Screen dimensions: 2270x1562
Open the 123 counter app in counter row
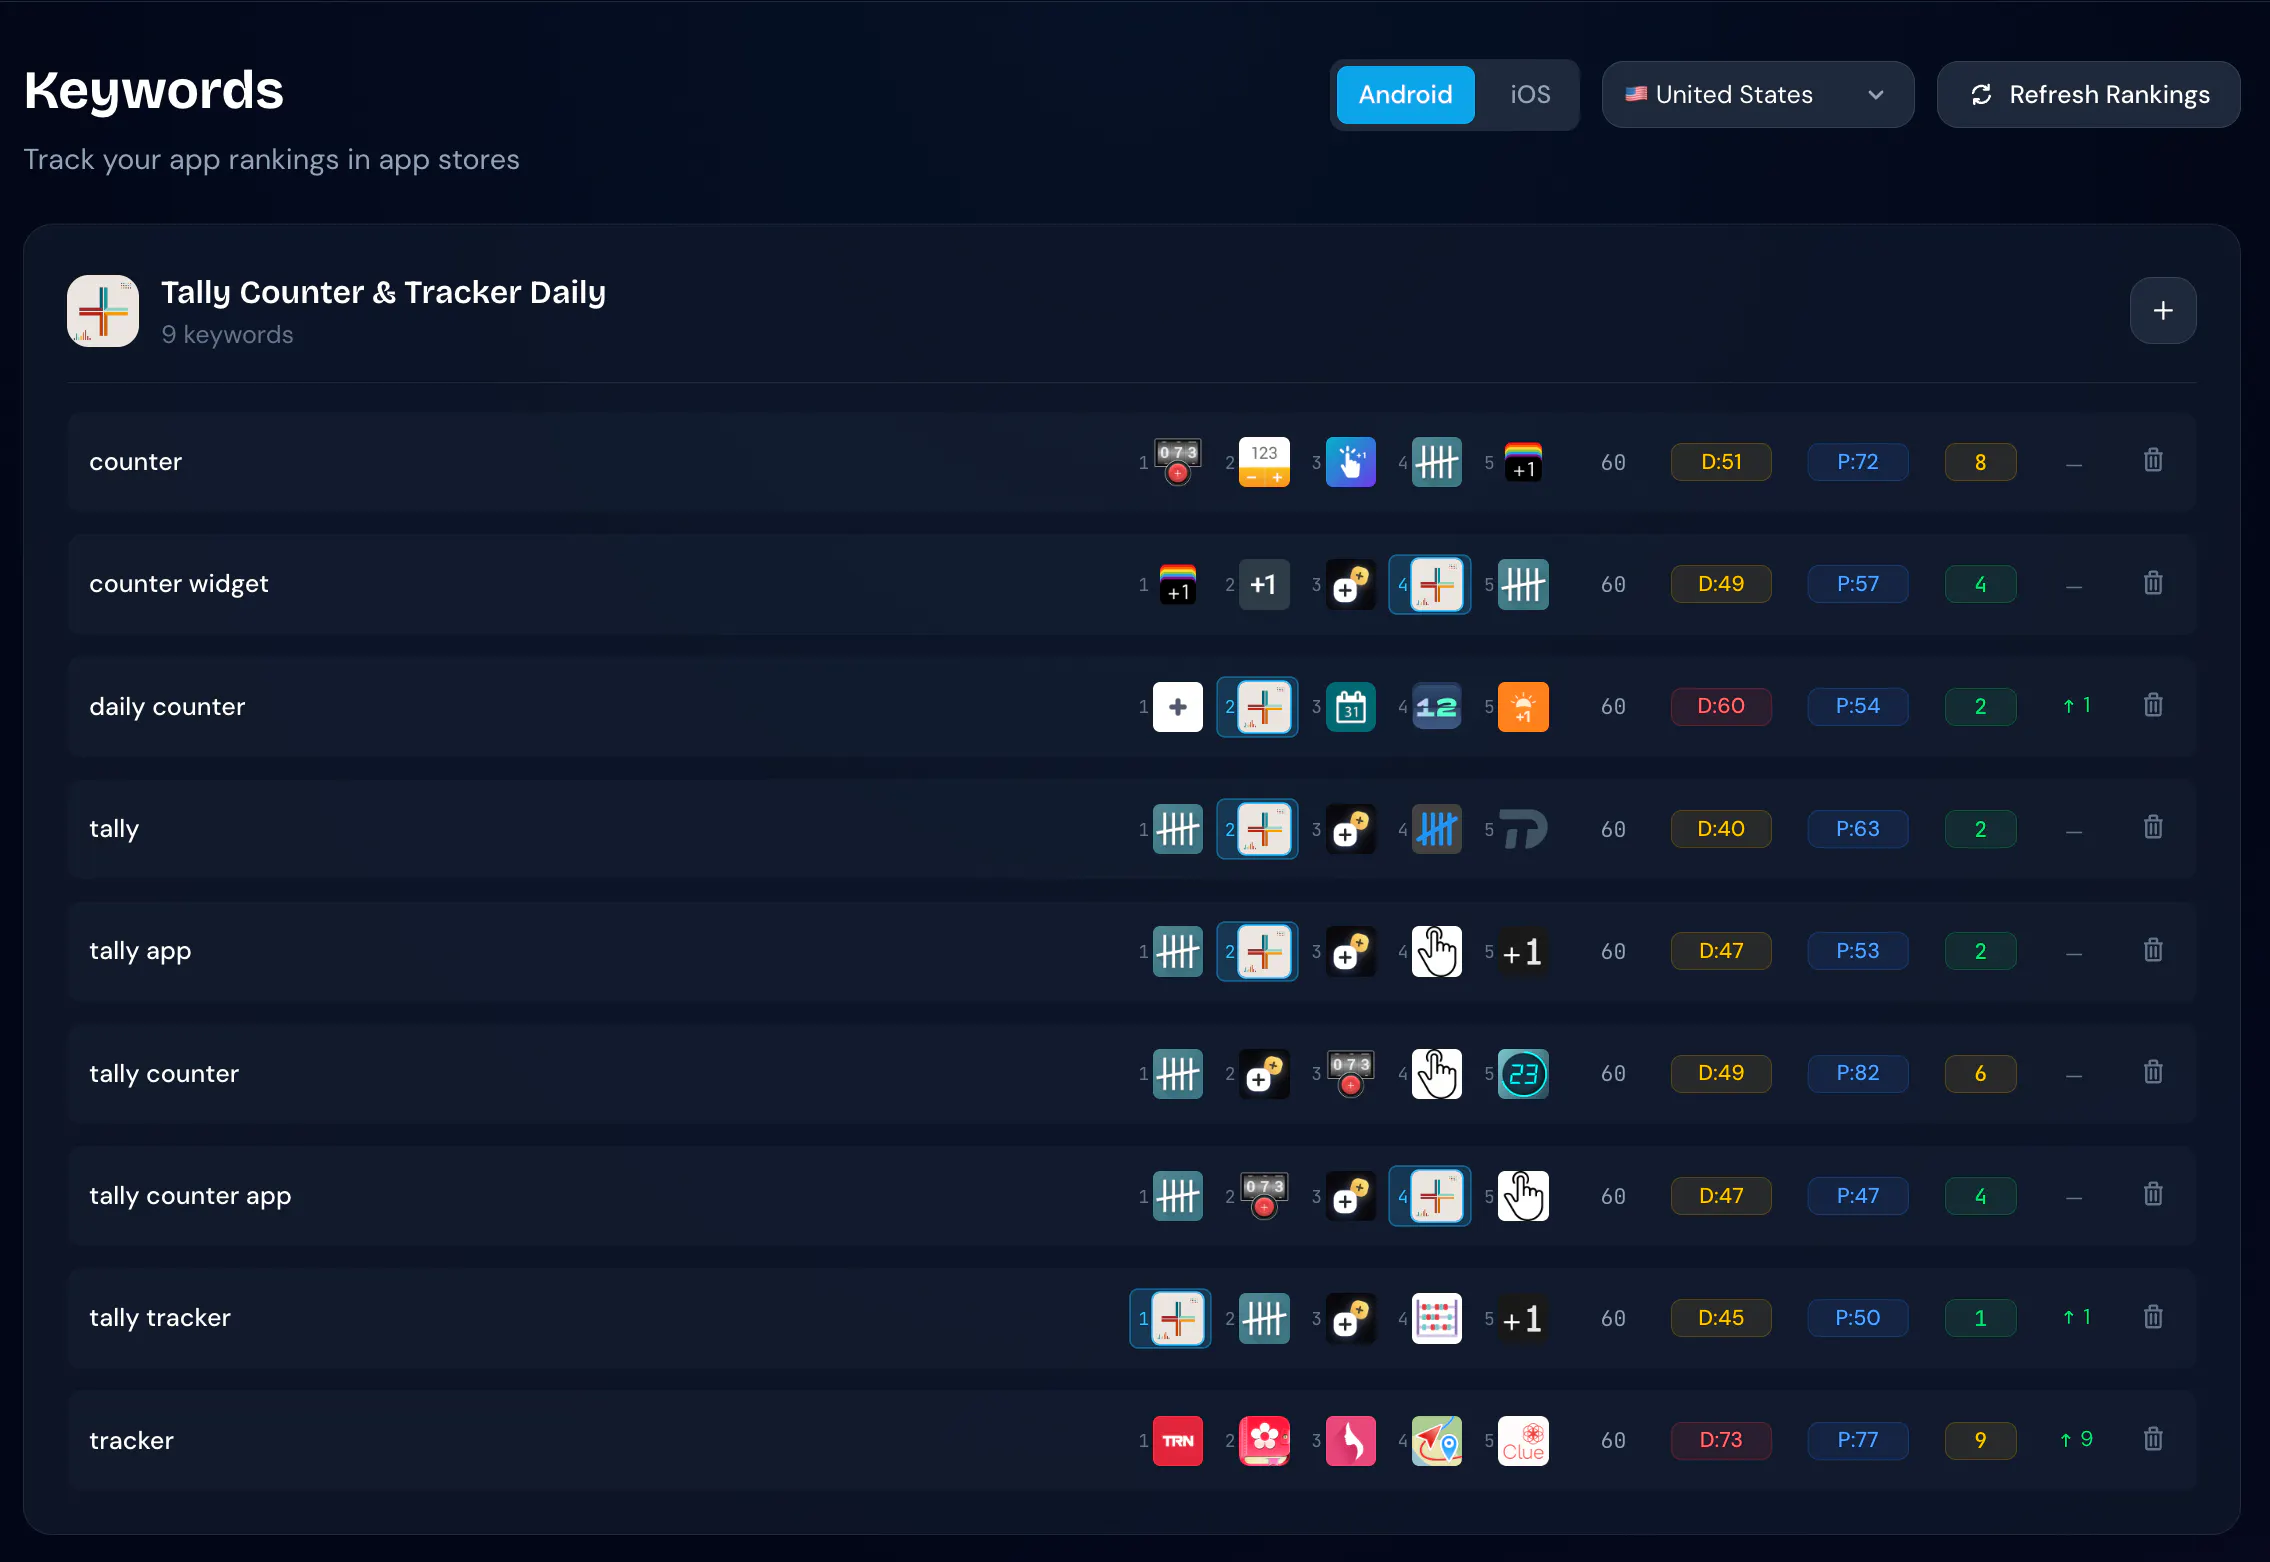pos(1264,462)
